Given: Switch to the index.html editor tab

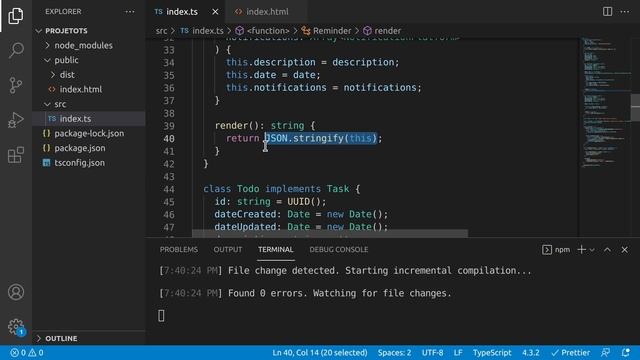Looking at the screenshot, I should (267, 12).
